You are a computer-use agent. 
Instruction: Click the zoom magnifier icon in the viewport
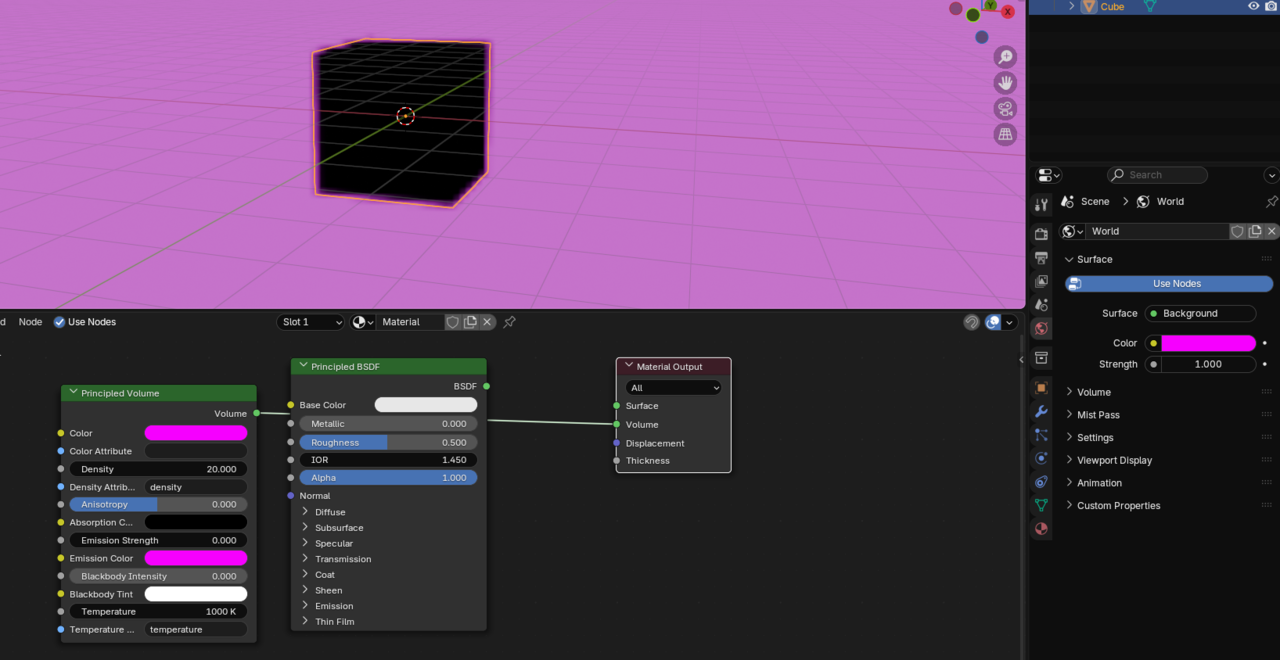pyautogui.click(x=1005, y=57)
